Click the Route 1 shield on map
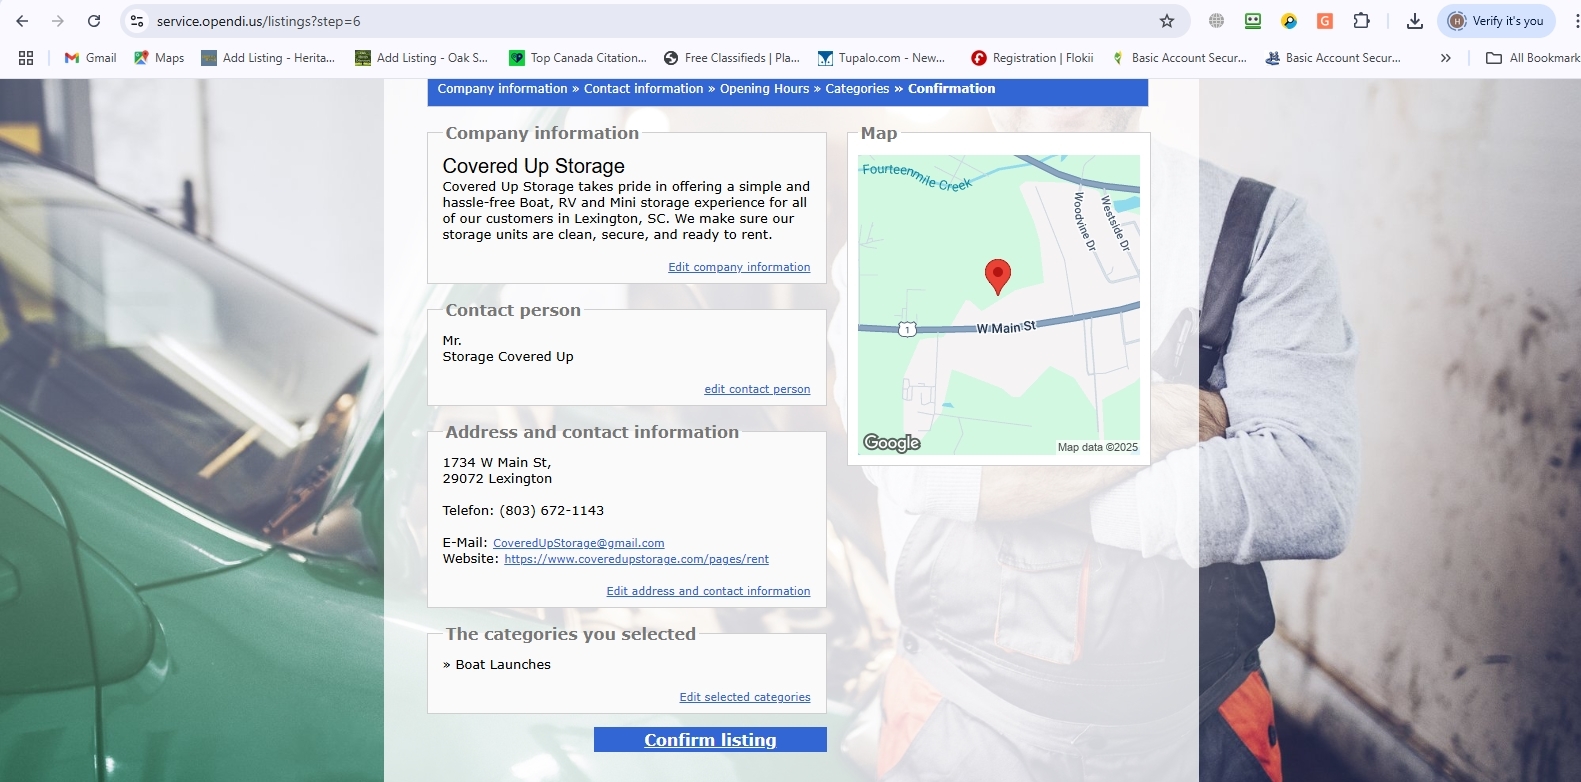This screenshot has width=1581, height=782. tap(907, 329)
